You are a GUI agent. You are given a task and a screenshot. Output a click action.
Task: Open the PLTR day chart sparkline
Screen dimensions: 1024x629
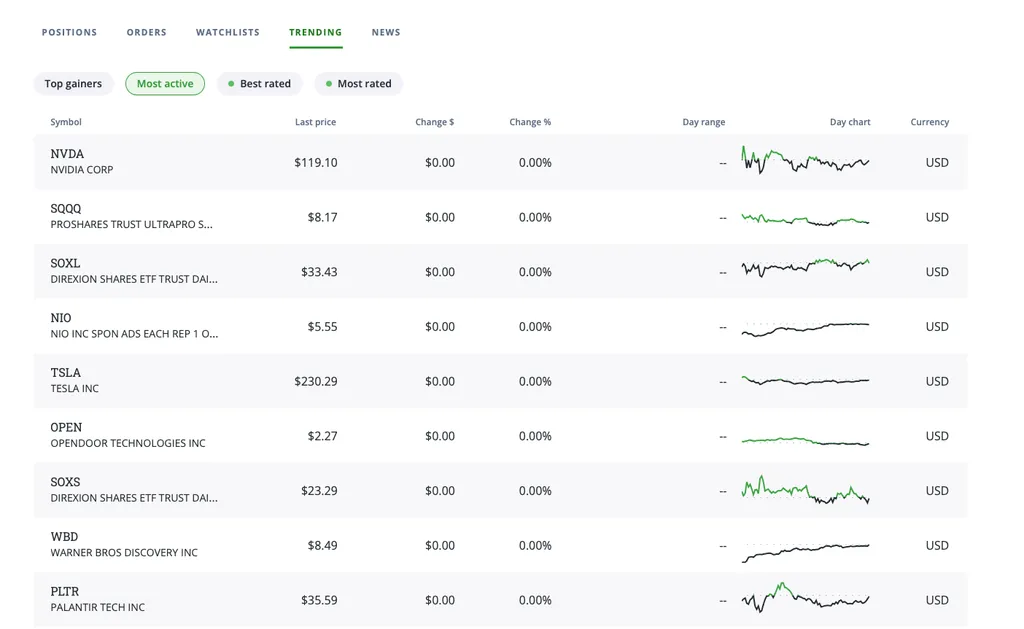click(x=805, y=598)
